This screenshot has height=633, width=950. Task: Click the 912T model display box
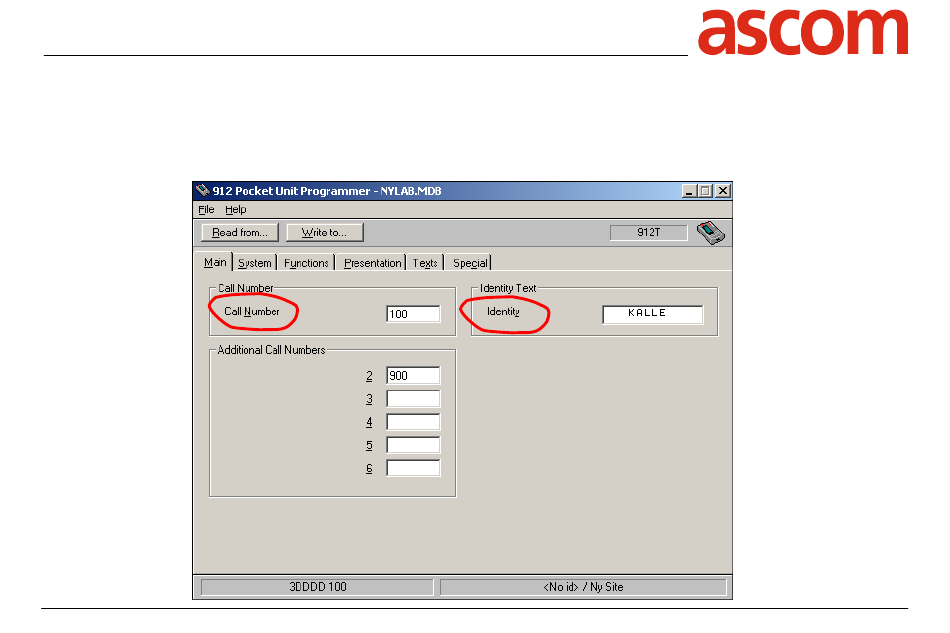click(x=649, y=233)
